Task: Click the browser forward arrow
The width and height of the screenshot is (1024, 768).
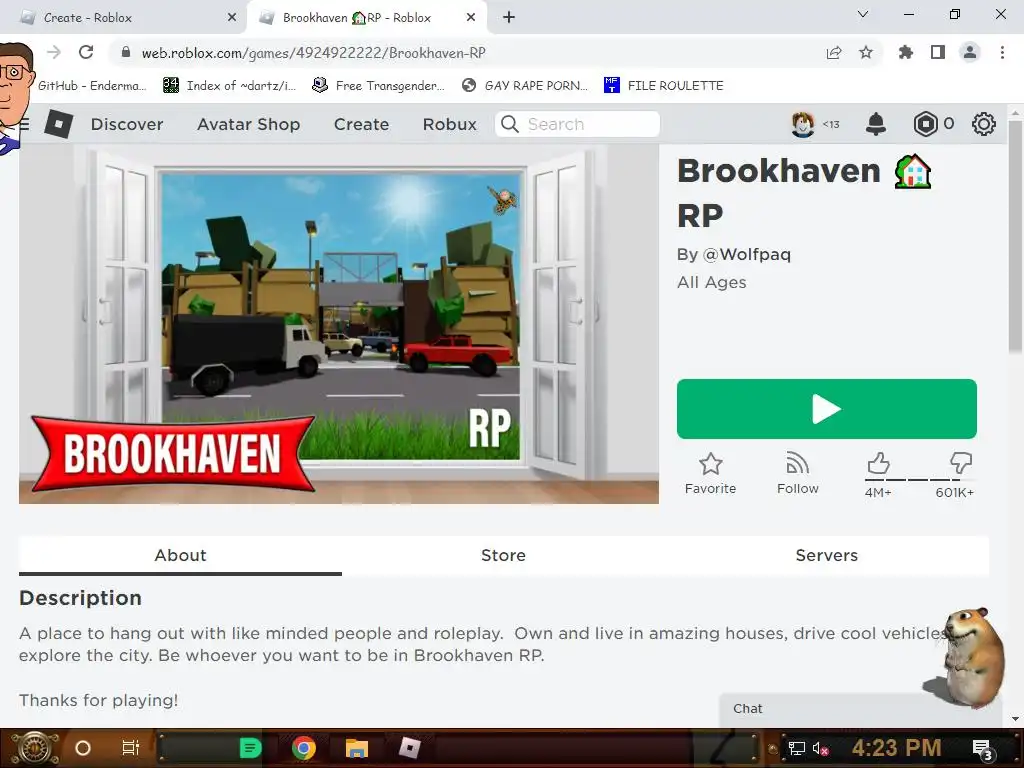Action: [54, 52]
